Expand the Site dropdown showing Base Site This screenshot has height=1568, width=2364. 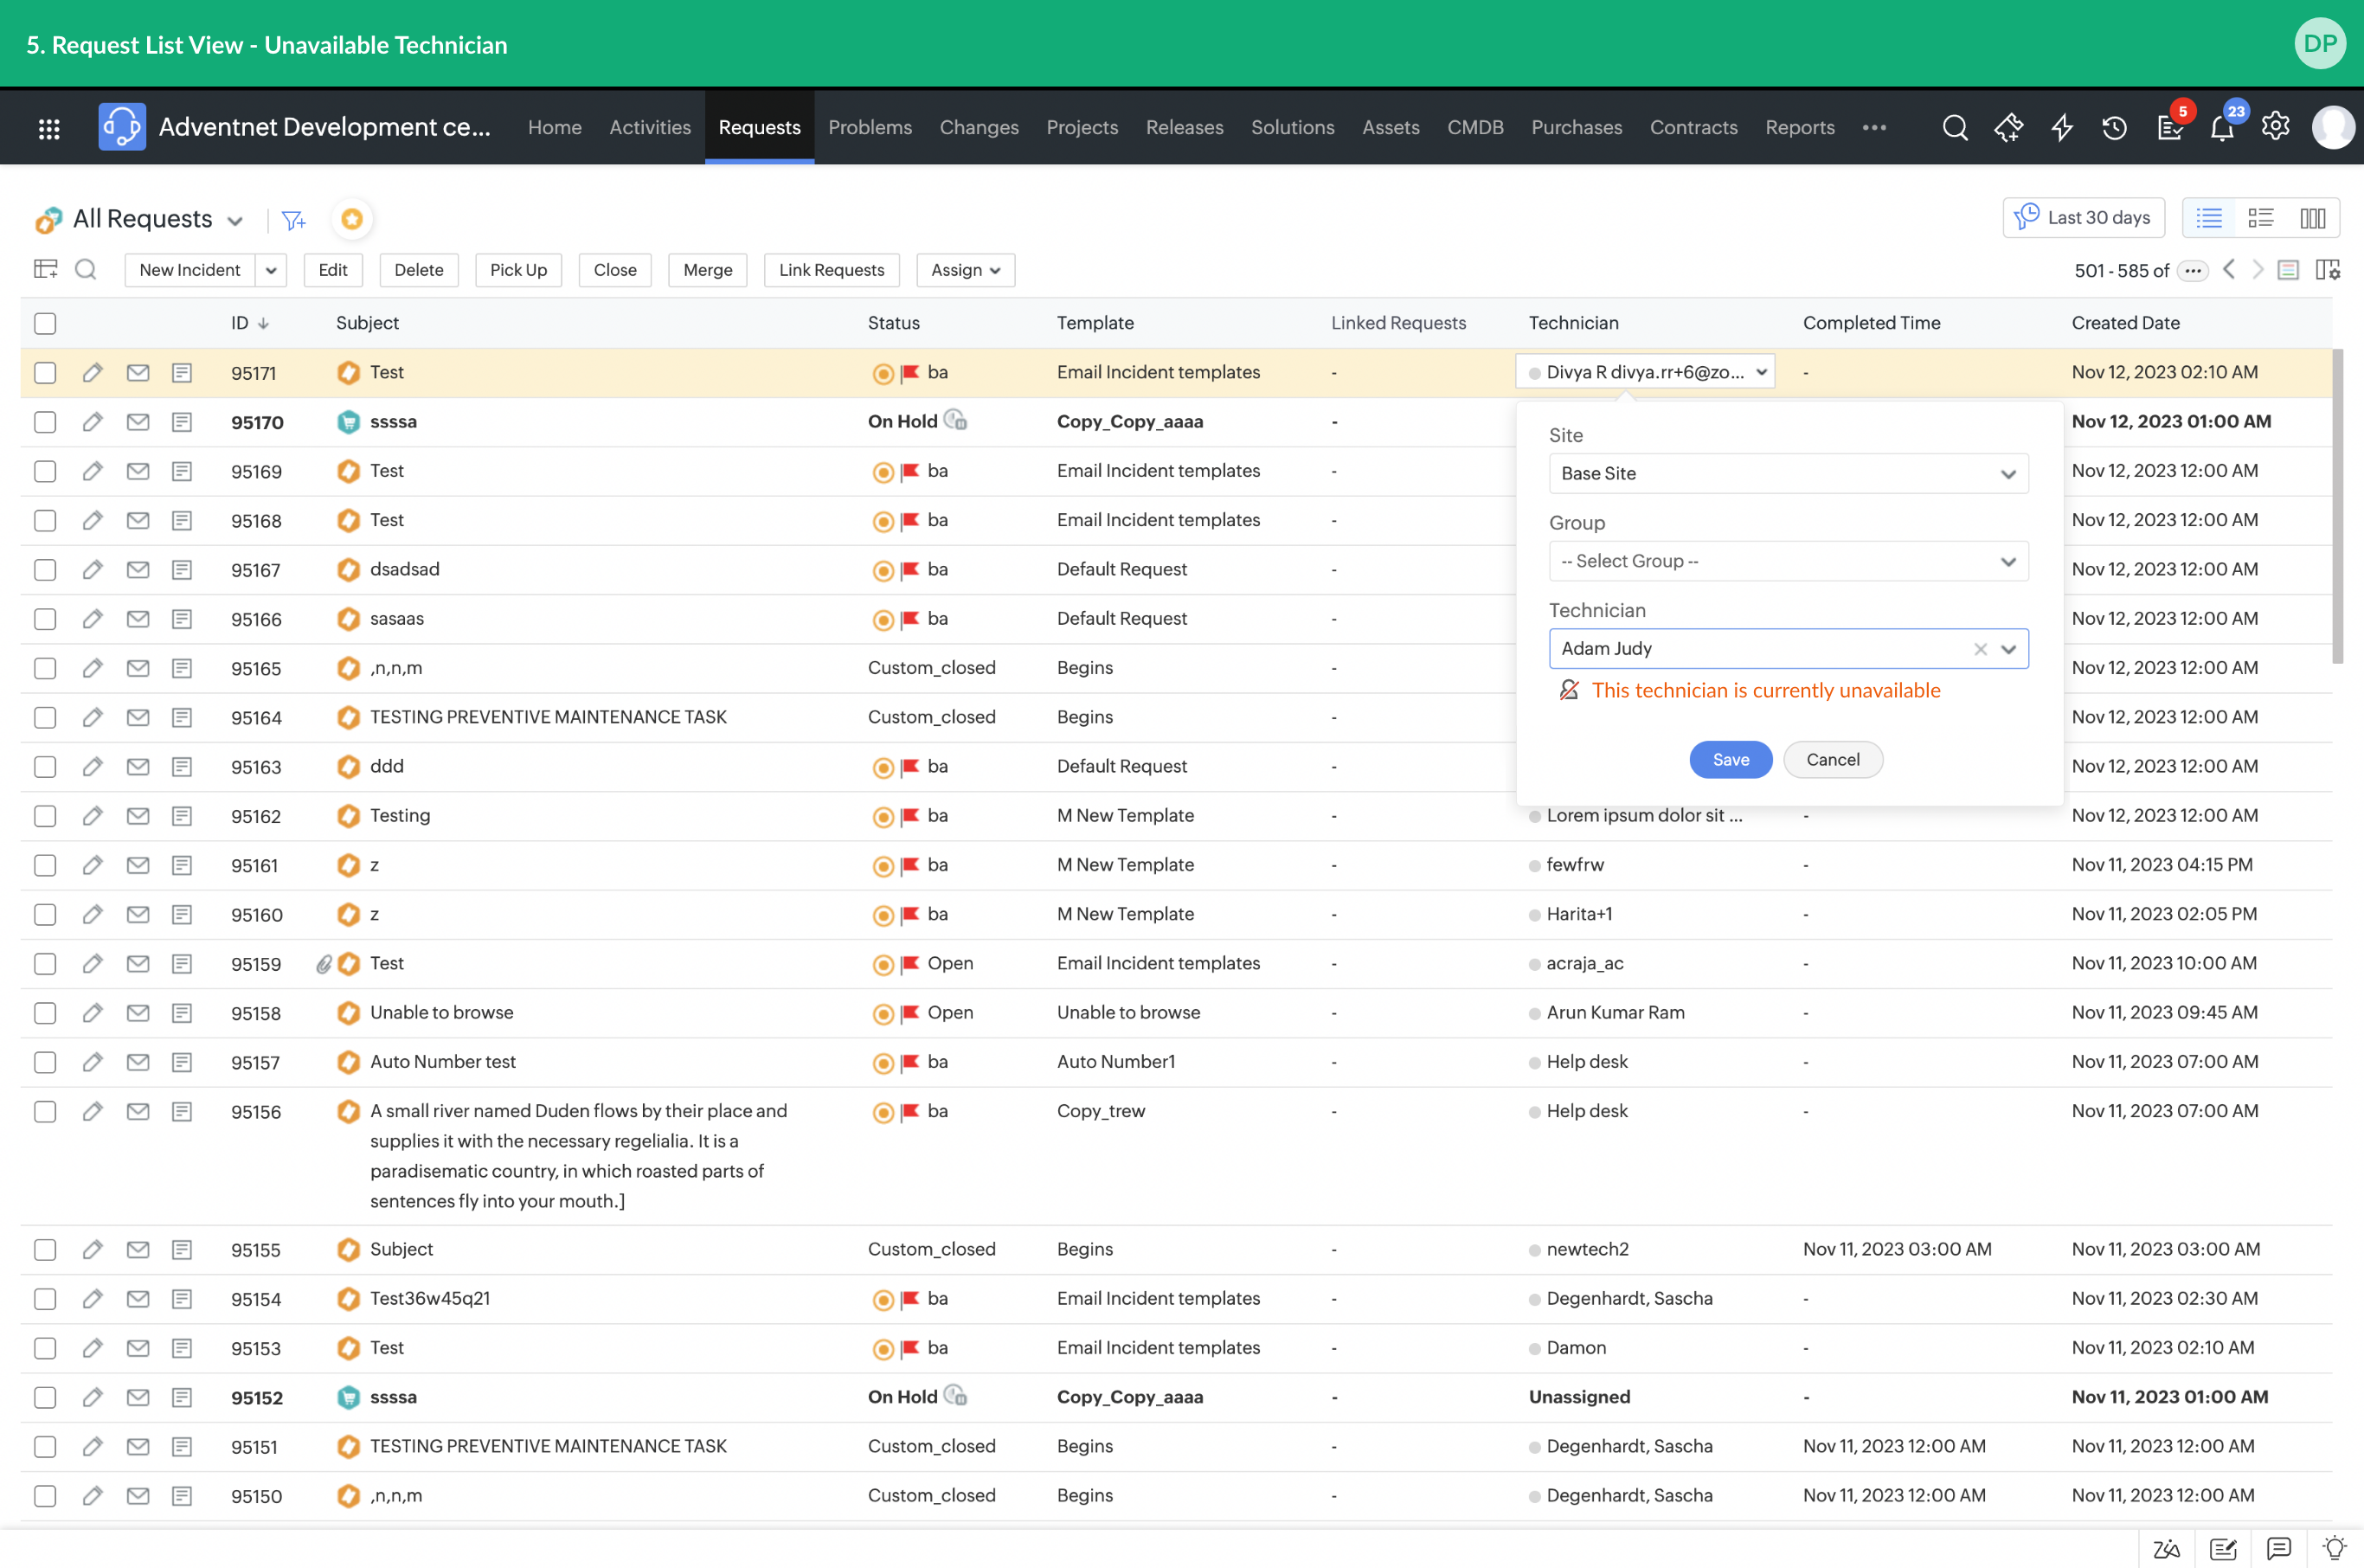tap(1787, 474)
